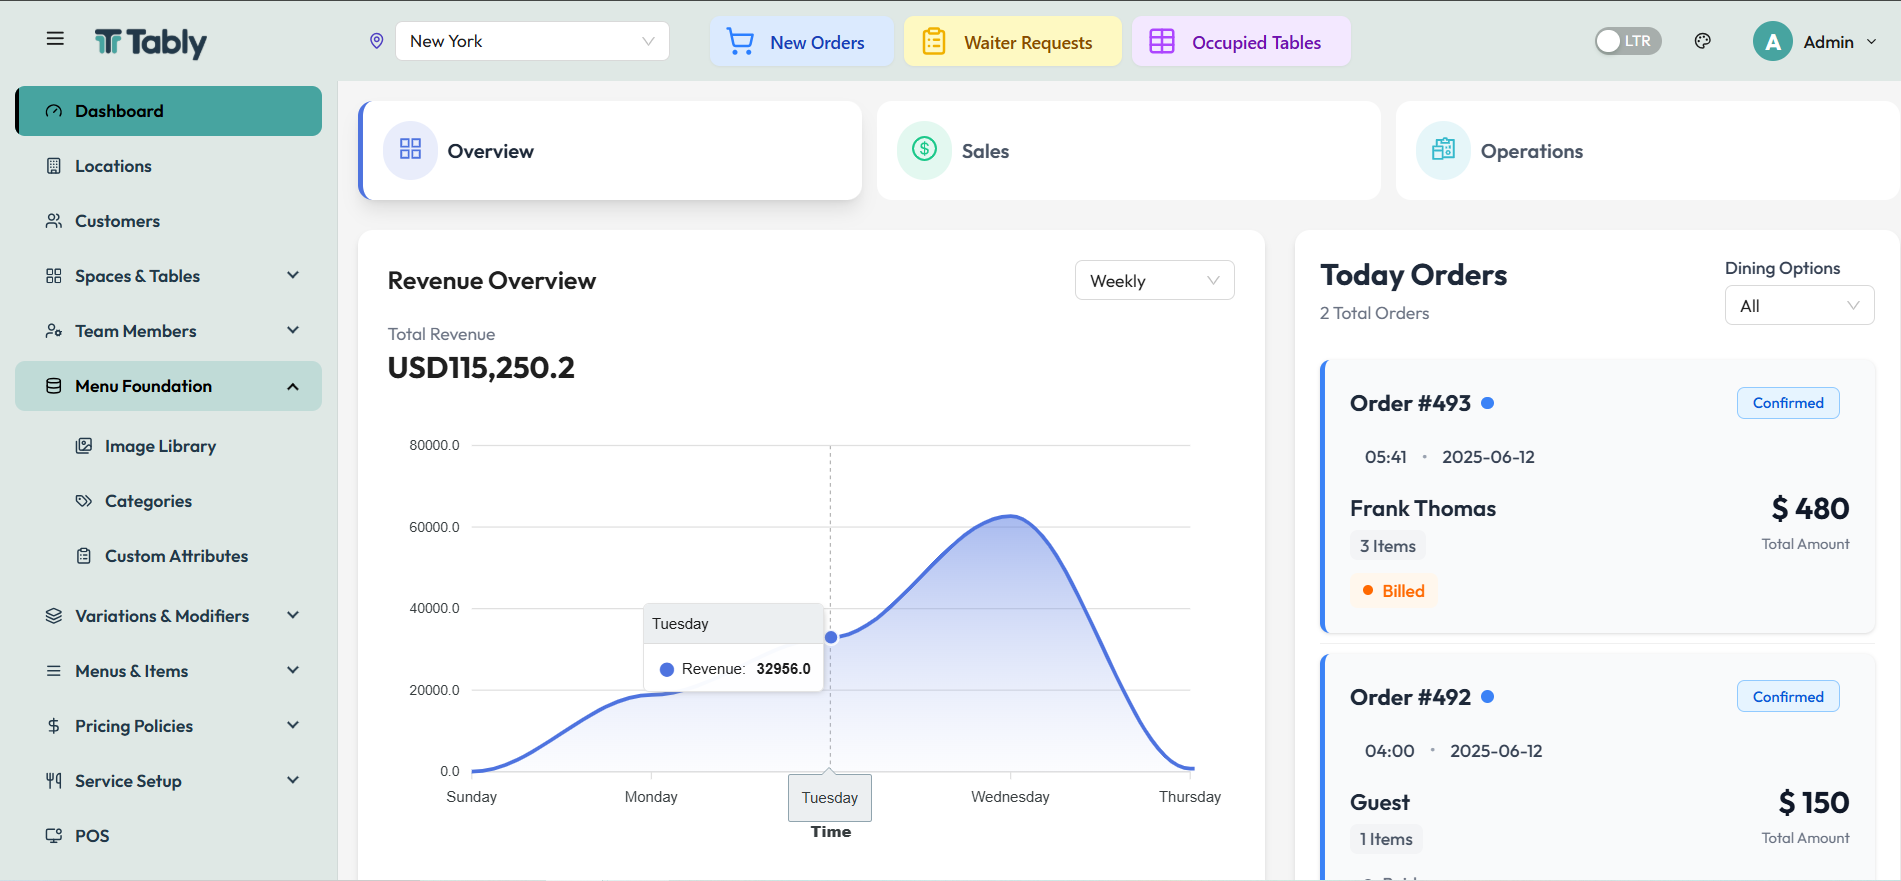This screenshot has height=881, width=1901.
Task: Open Image Library submenu item
Action: [168, 446]
